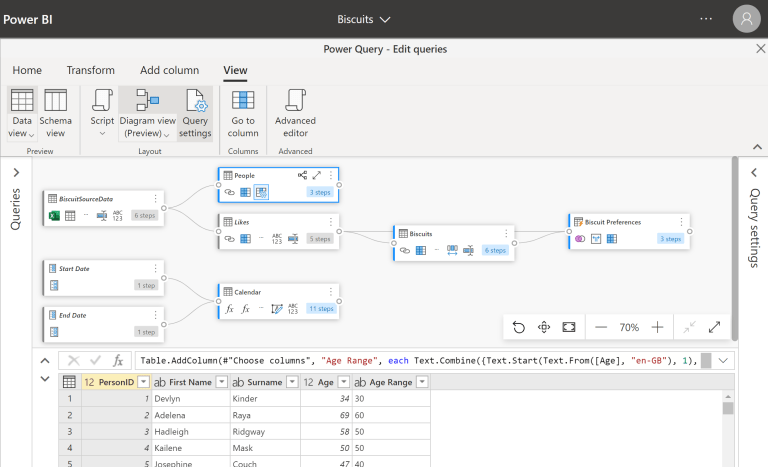Collapse the ribbon with the up chevron
The height and width of the screenshot is (467, 768).
[757, 147]
